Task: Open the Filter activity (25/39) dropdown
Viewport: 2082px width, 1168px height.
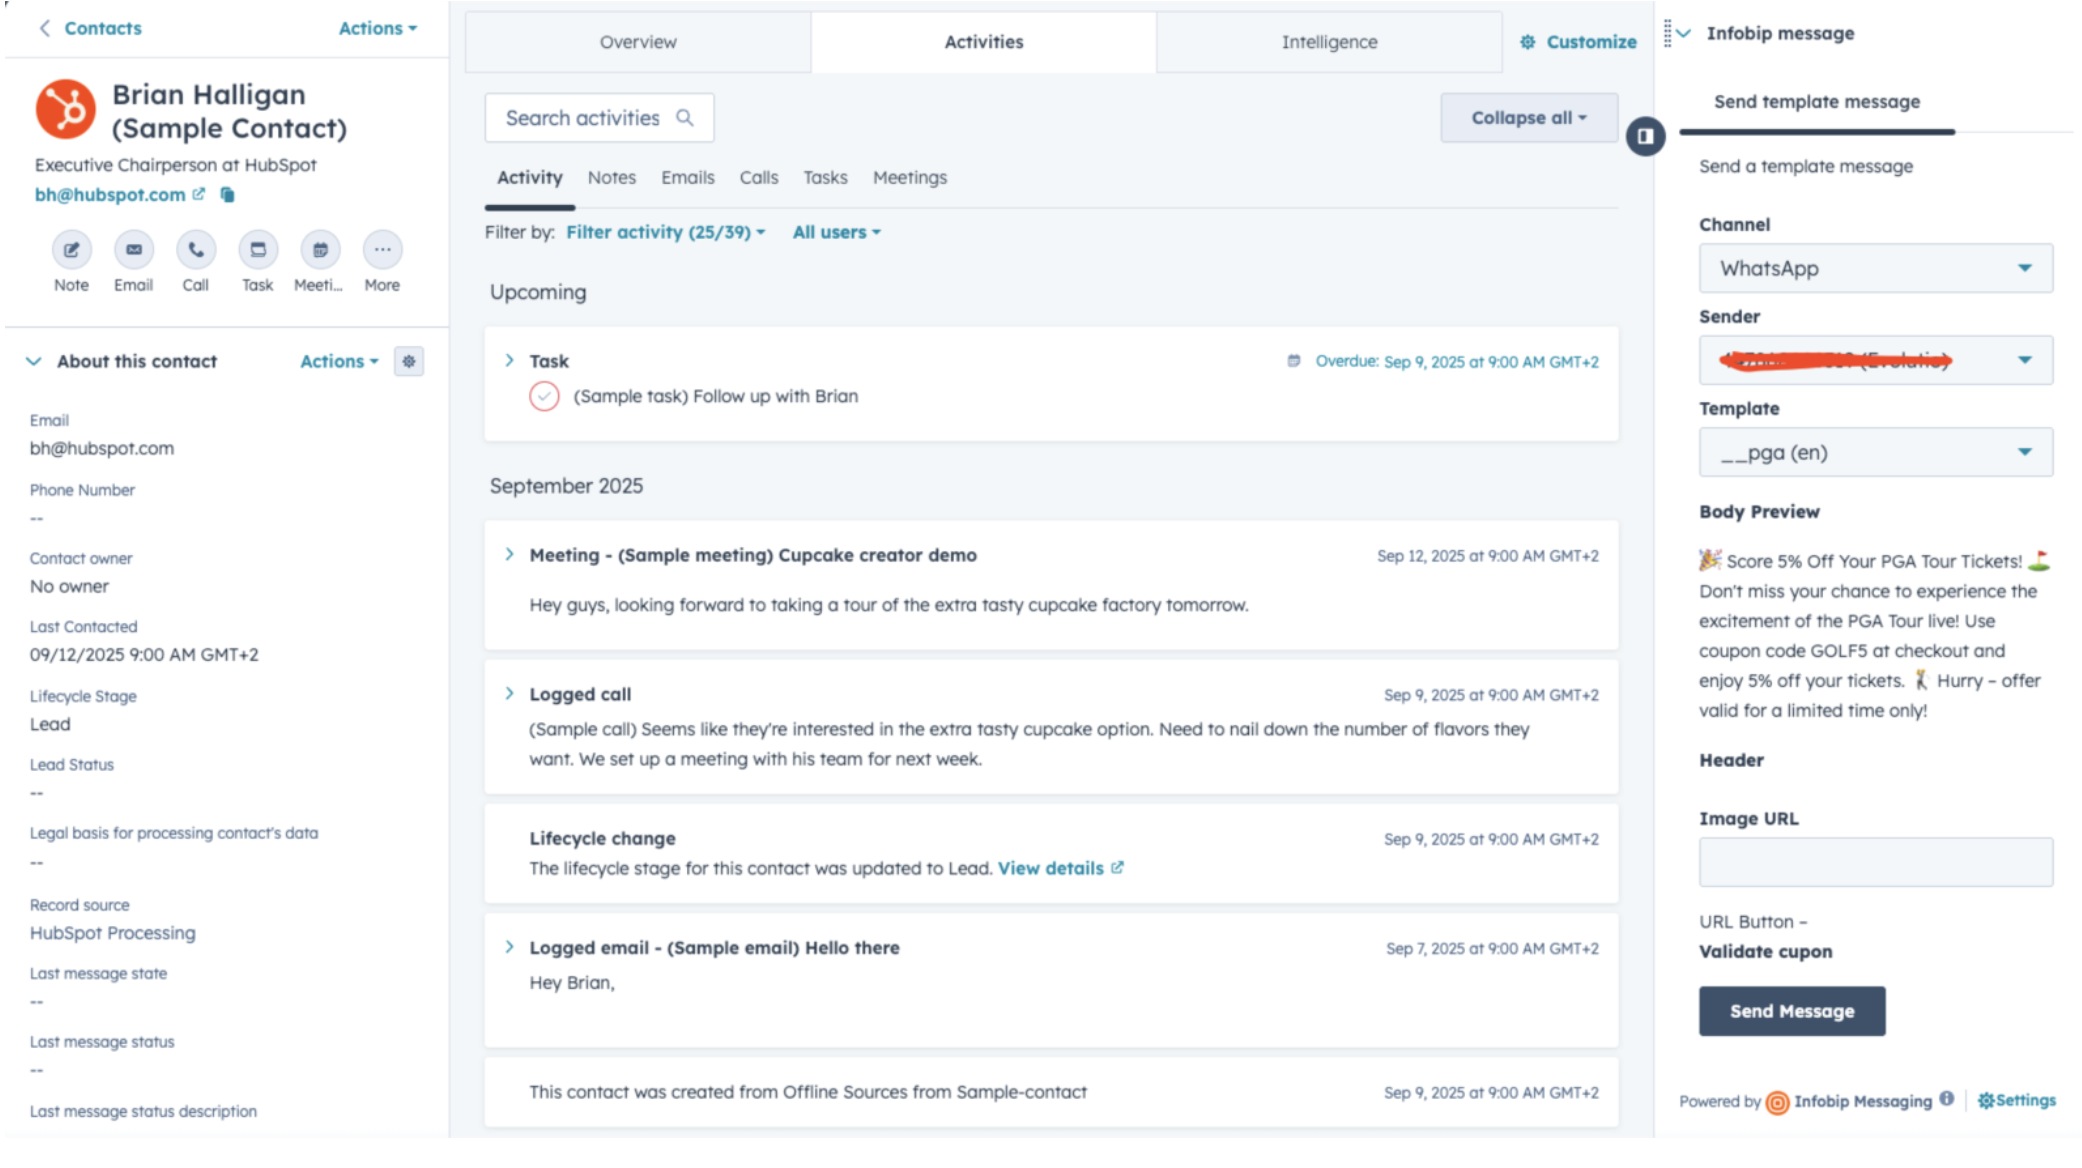Action: tap(665, 232)
